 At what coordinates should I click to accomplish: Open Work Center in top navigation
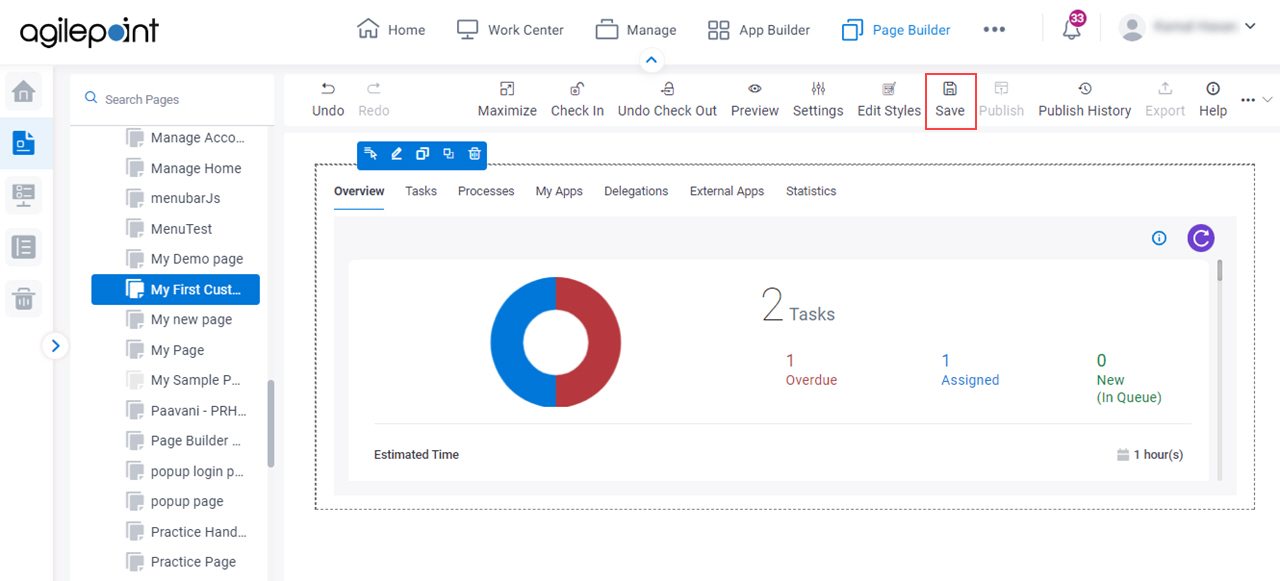510,30
